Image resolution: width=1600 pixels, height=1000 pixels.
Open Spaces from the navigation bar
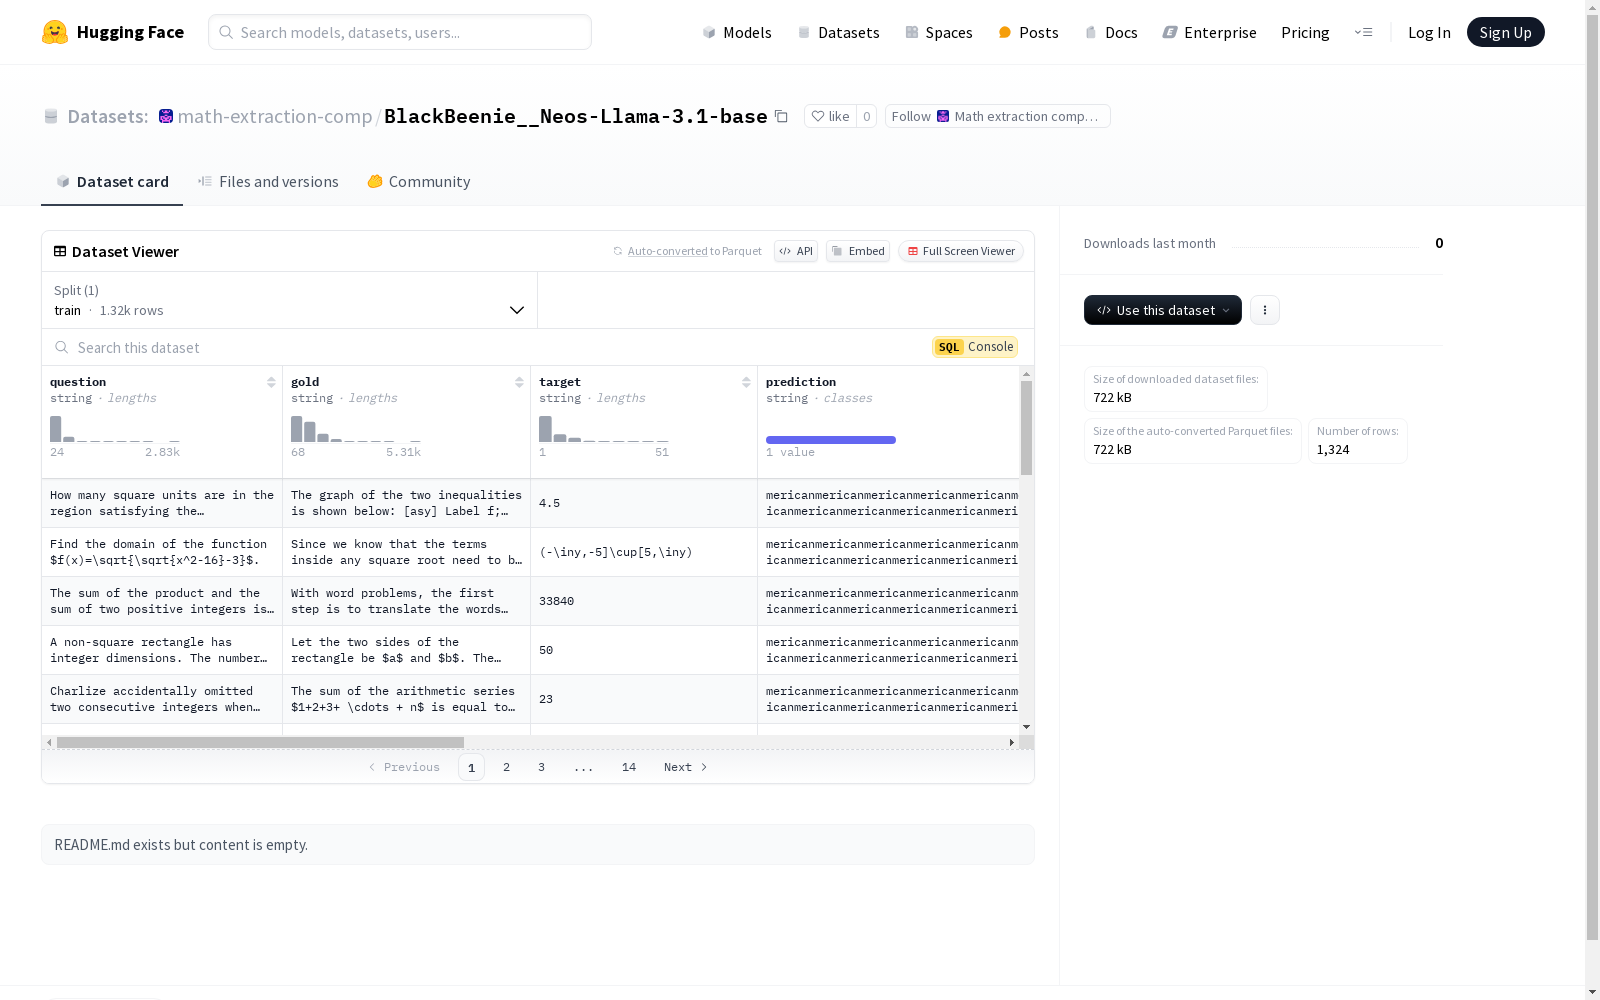939,32
